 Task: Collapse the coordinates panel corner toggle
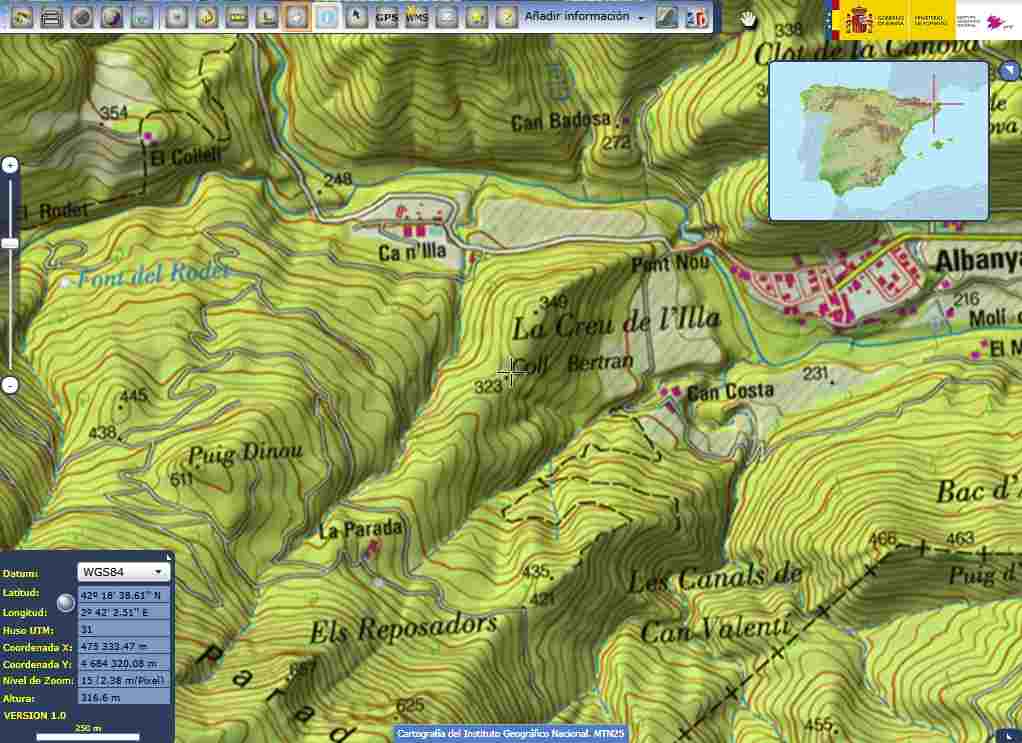pyautogui.click(x=169, y=557)
